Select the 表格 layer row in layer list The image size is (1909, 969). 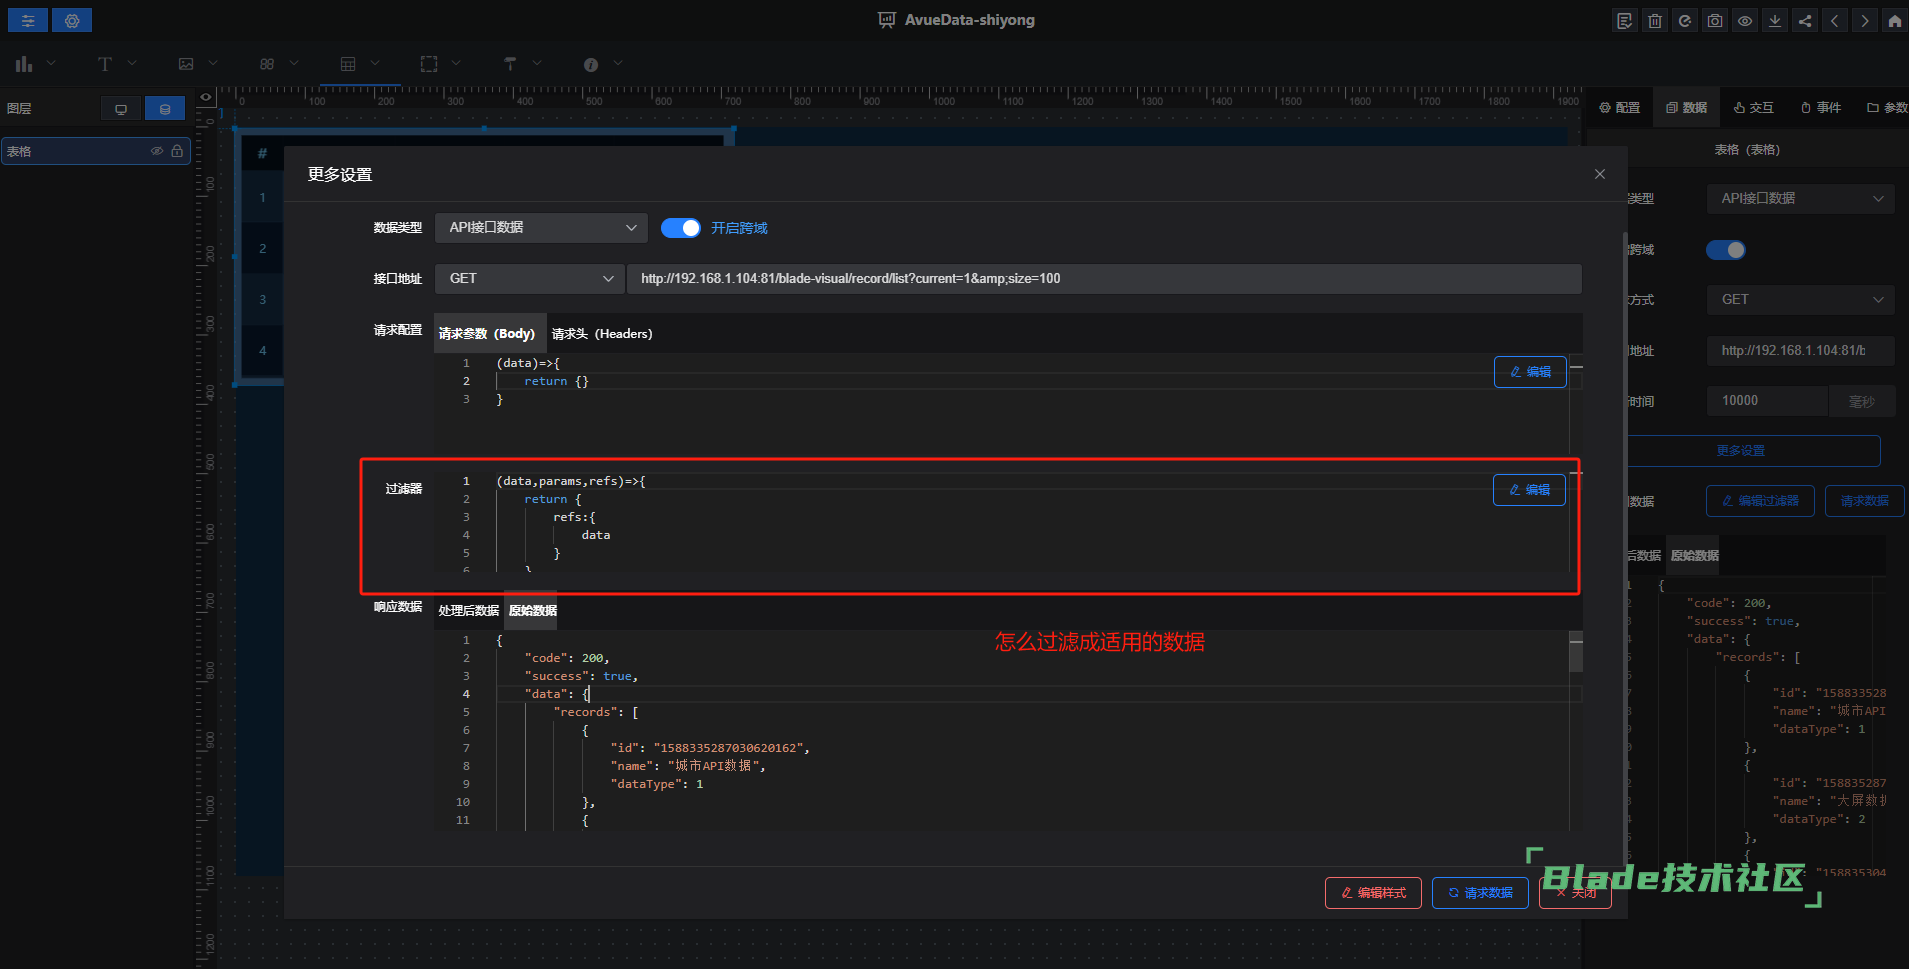pyautogui.click(x=96, y=151)
